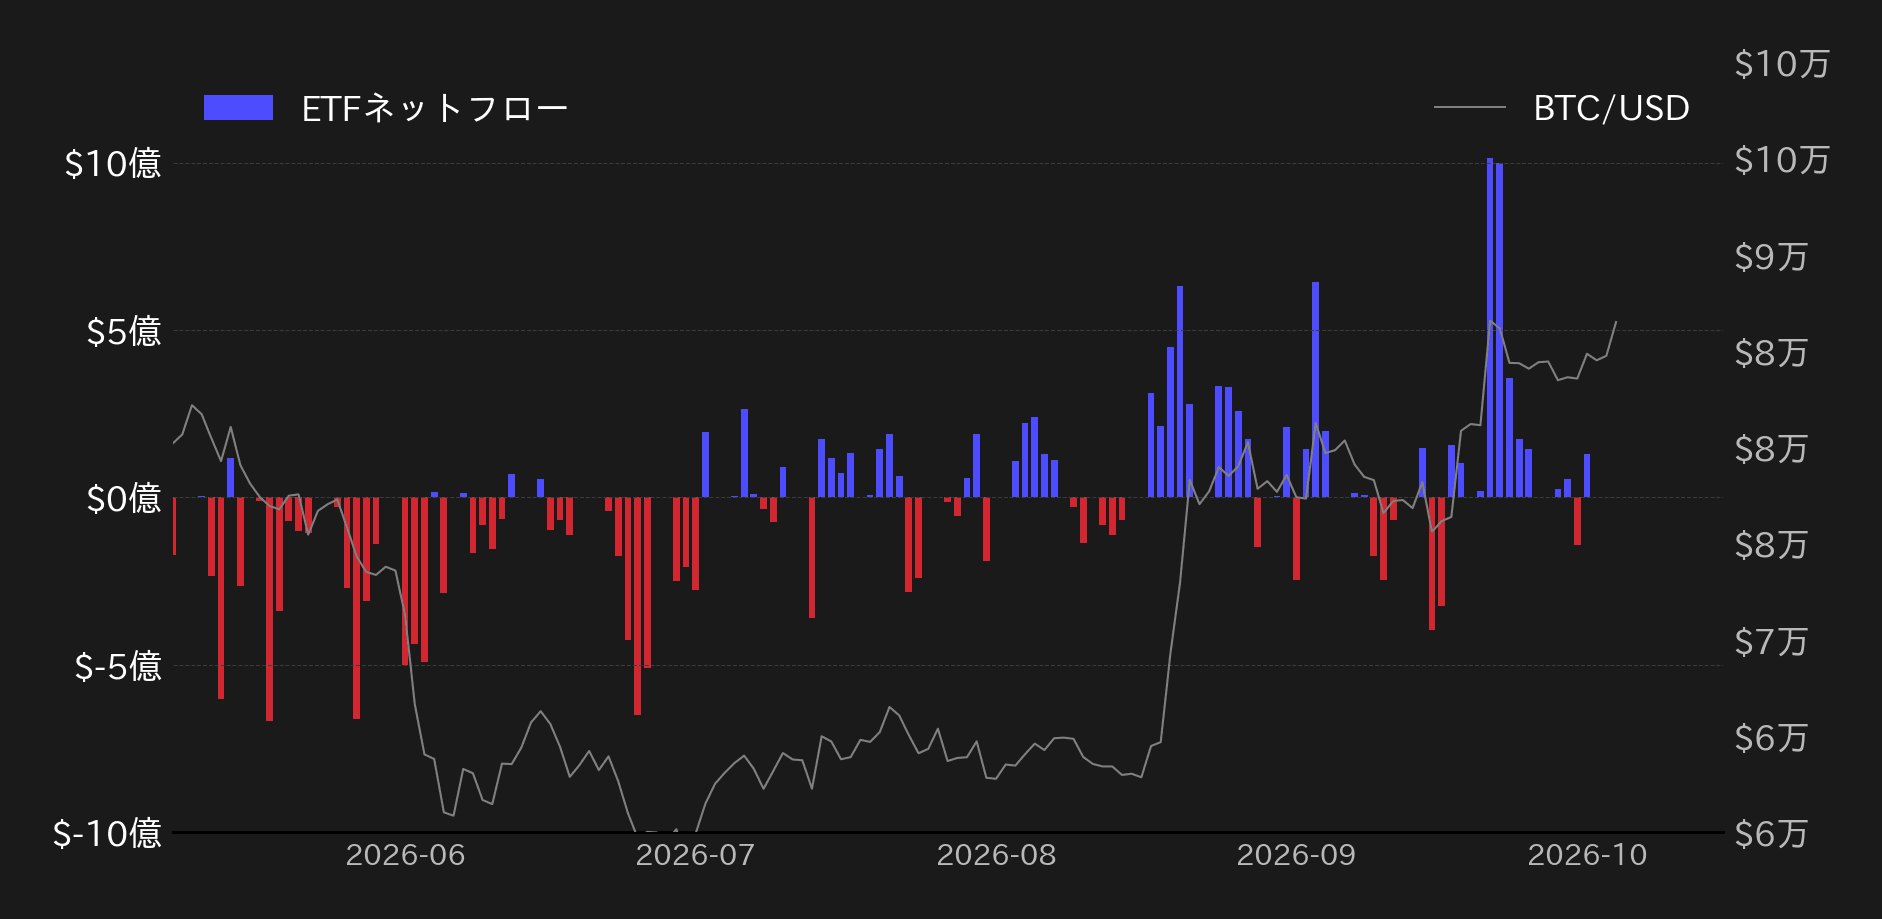Select the 2026-08 date label
Viewport: 1882px width, 919px height.
(x=996, y=855)
